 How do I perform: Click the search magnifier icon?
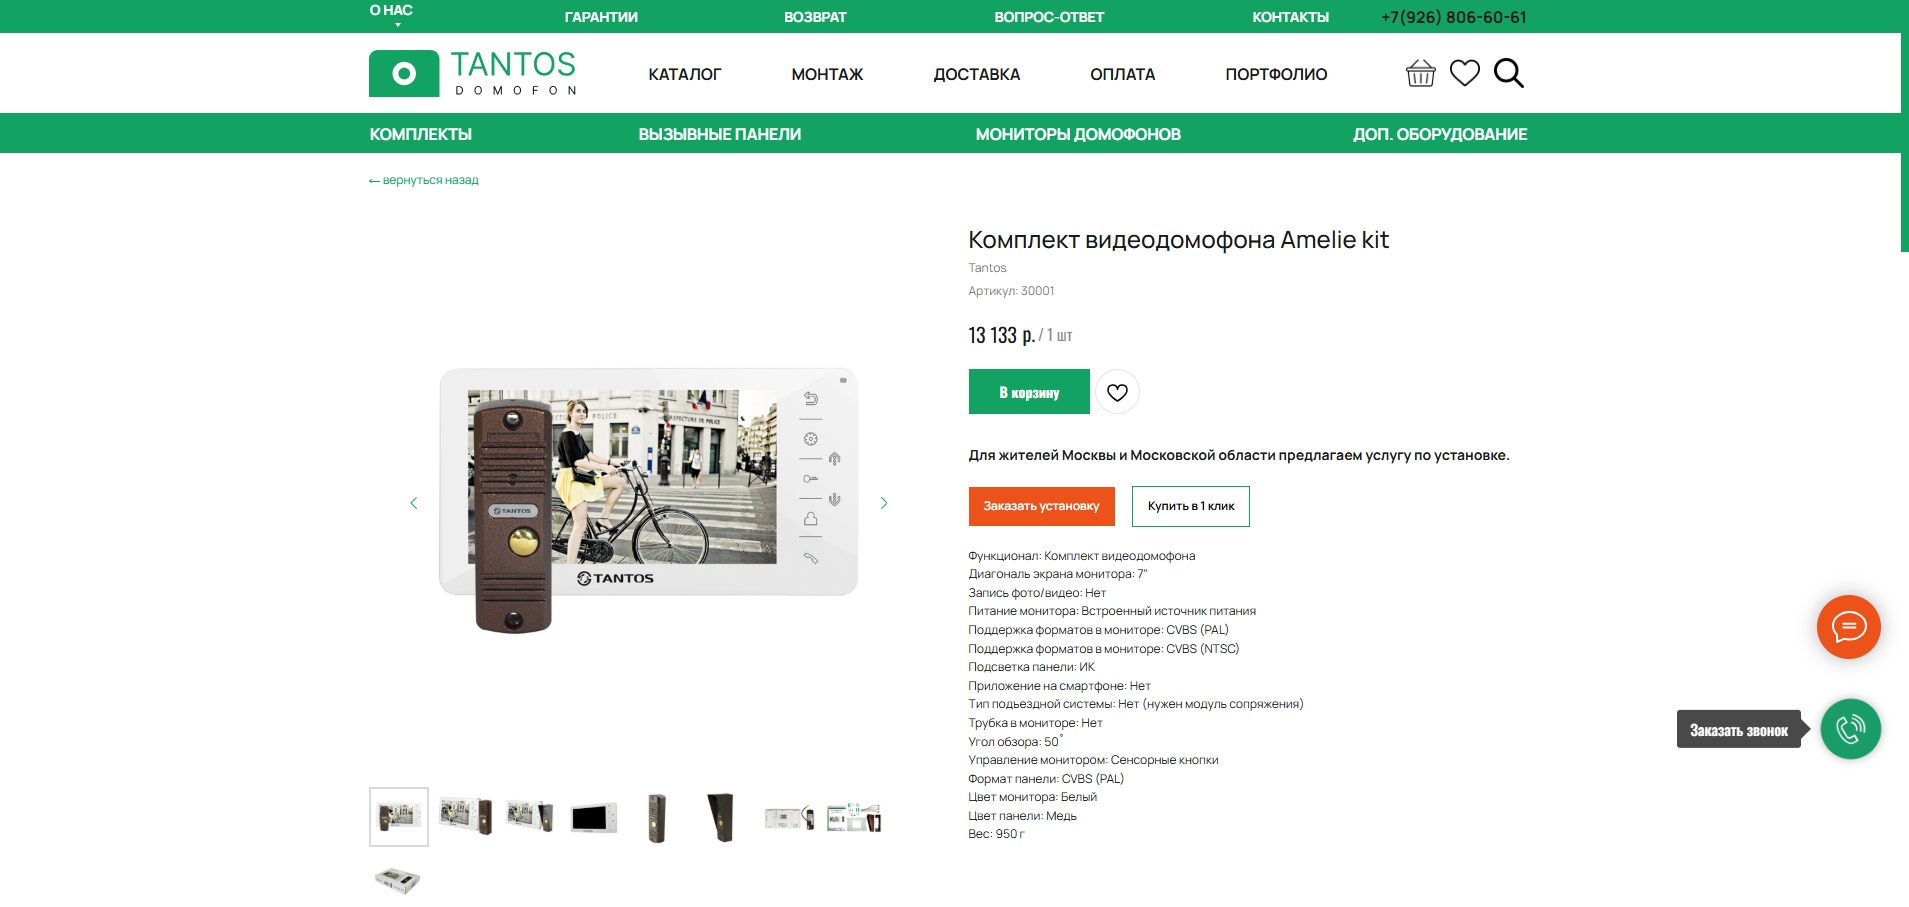[1508, 73]
